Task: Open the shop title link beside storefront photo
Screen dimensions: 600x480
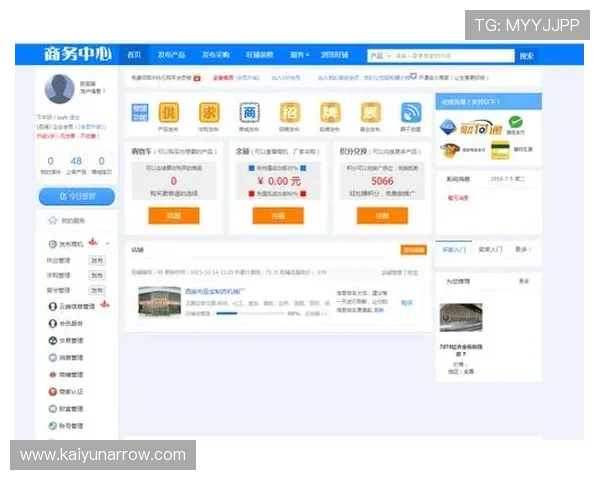Action: (215, 292)
